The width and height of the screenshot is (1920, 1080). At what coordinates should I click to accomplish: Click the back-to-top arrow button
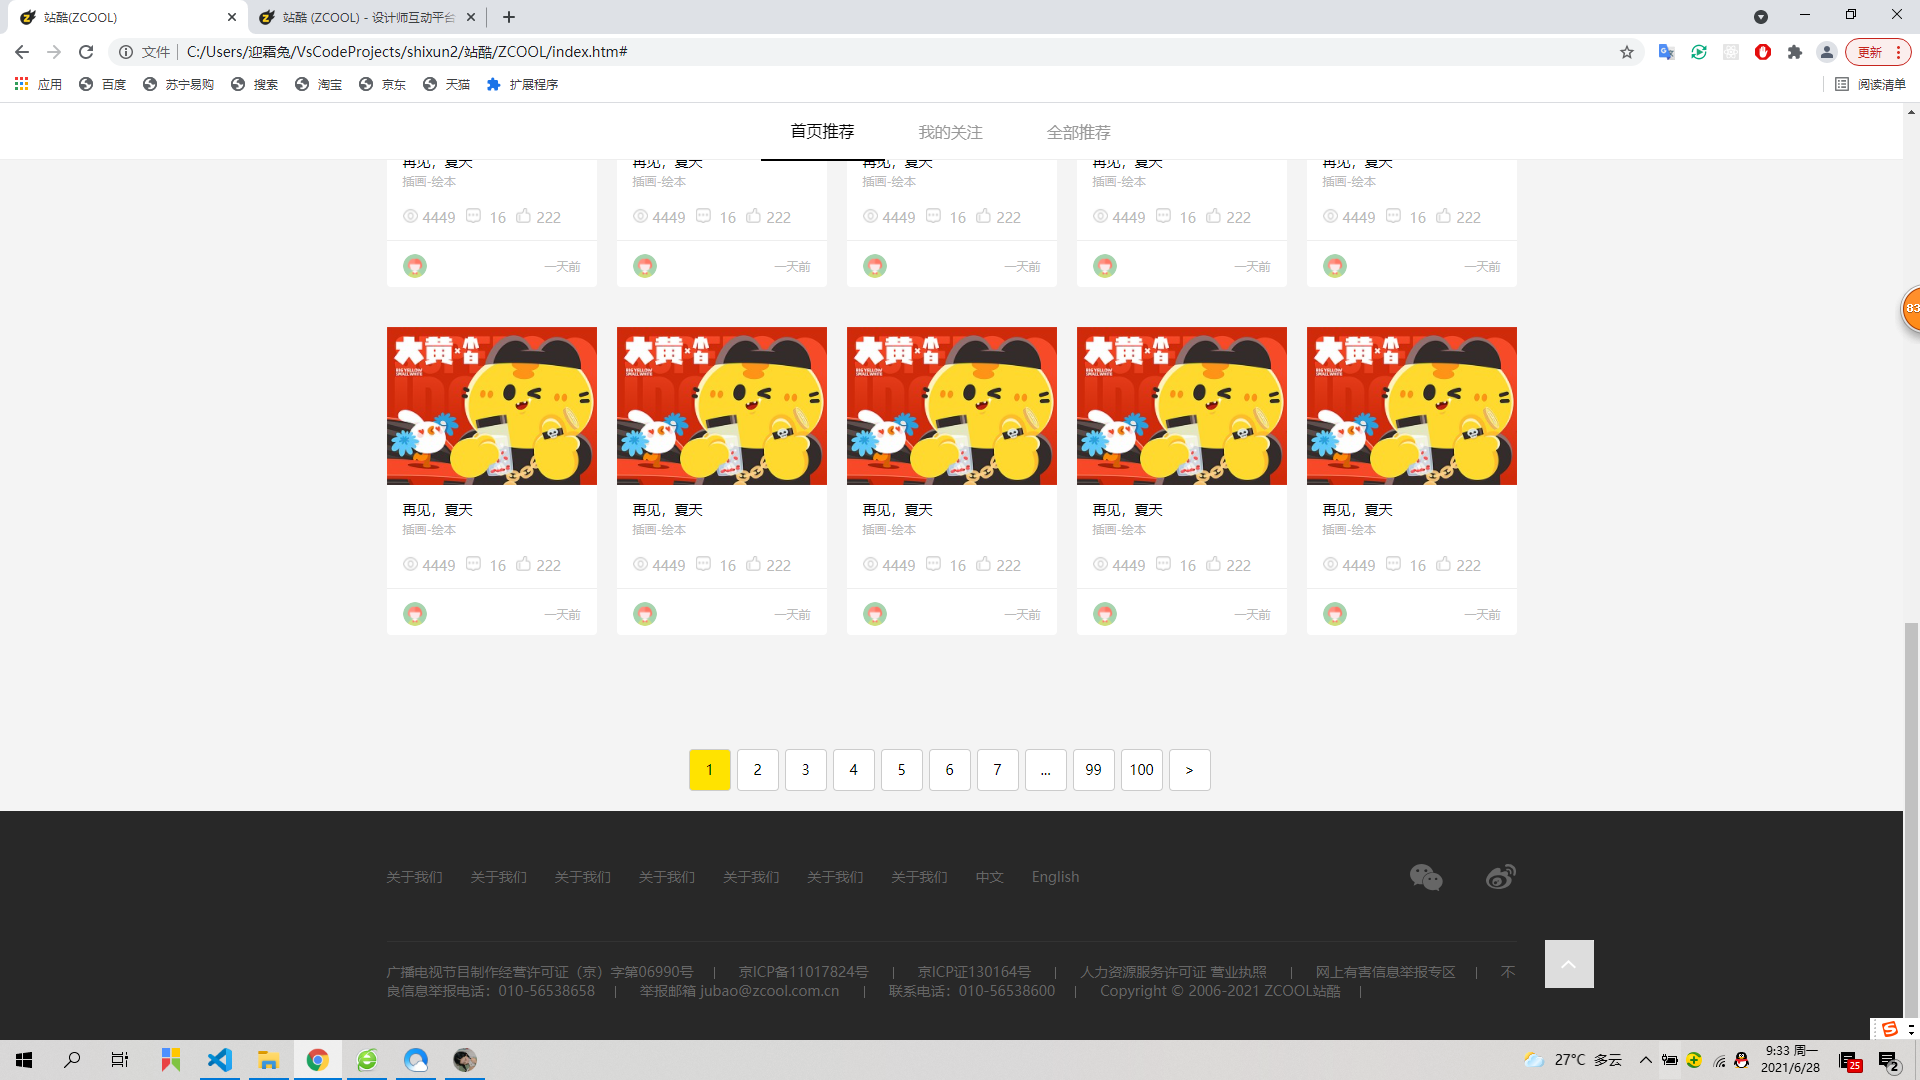point(1569,964)
